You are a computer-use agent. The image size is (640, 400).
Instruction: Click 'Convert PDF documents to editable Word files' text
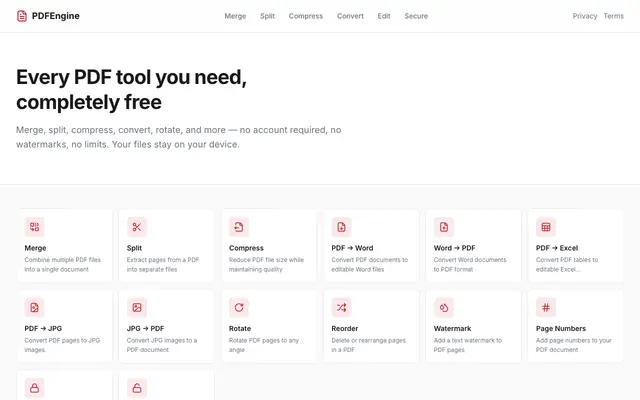click(369, 264)
